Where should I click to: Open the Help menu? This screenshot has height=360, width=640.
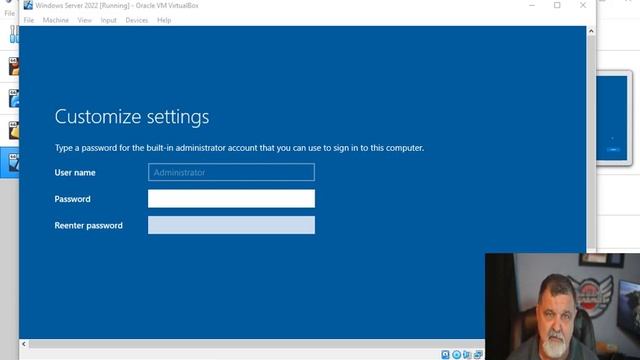(x=164, y=20)
